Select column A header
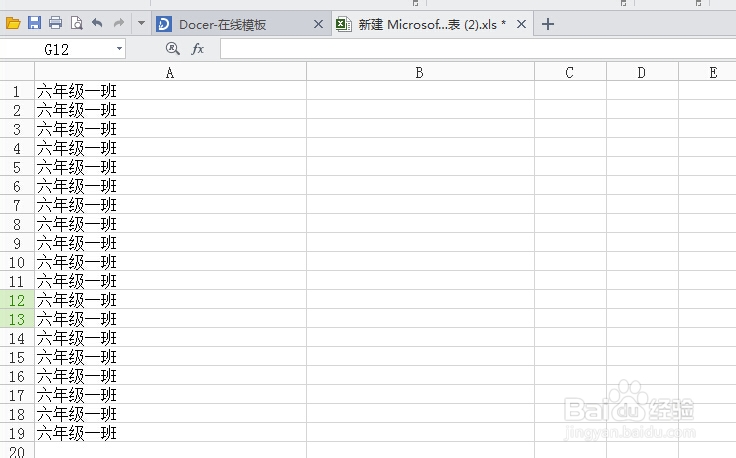Viewport: 736px width, 458px height. (170, 72)
